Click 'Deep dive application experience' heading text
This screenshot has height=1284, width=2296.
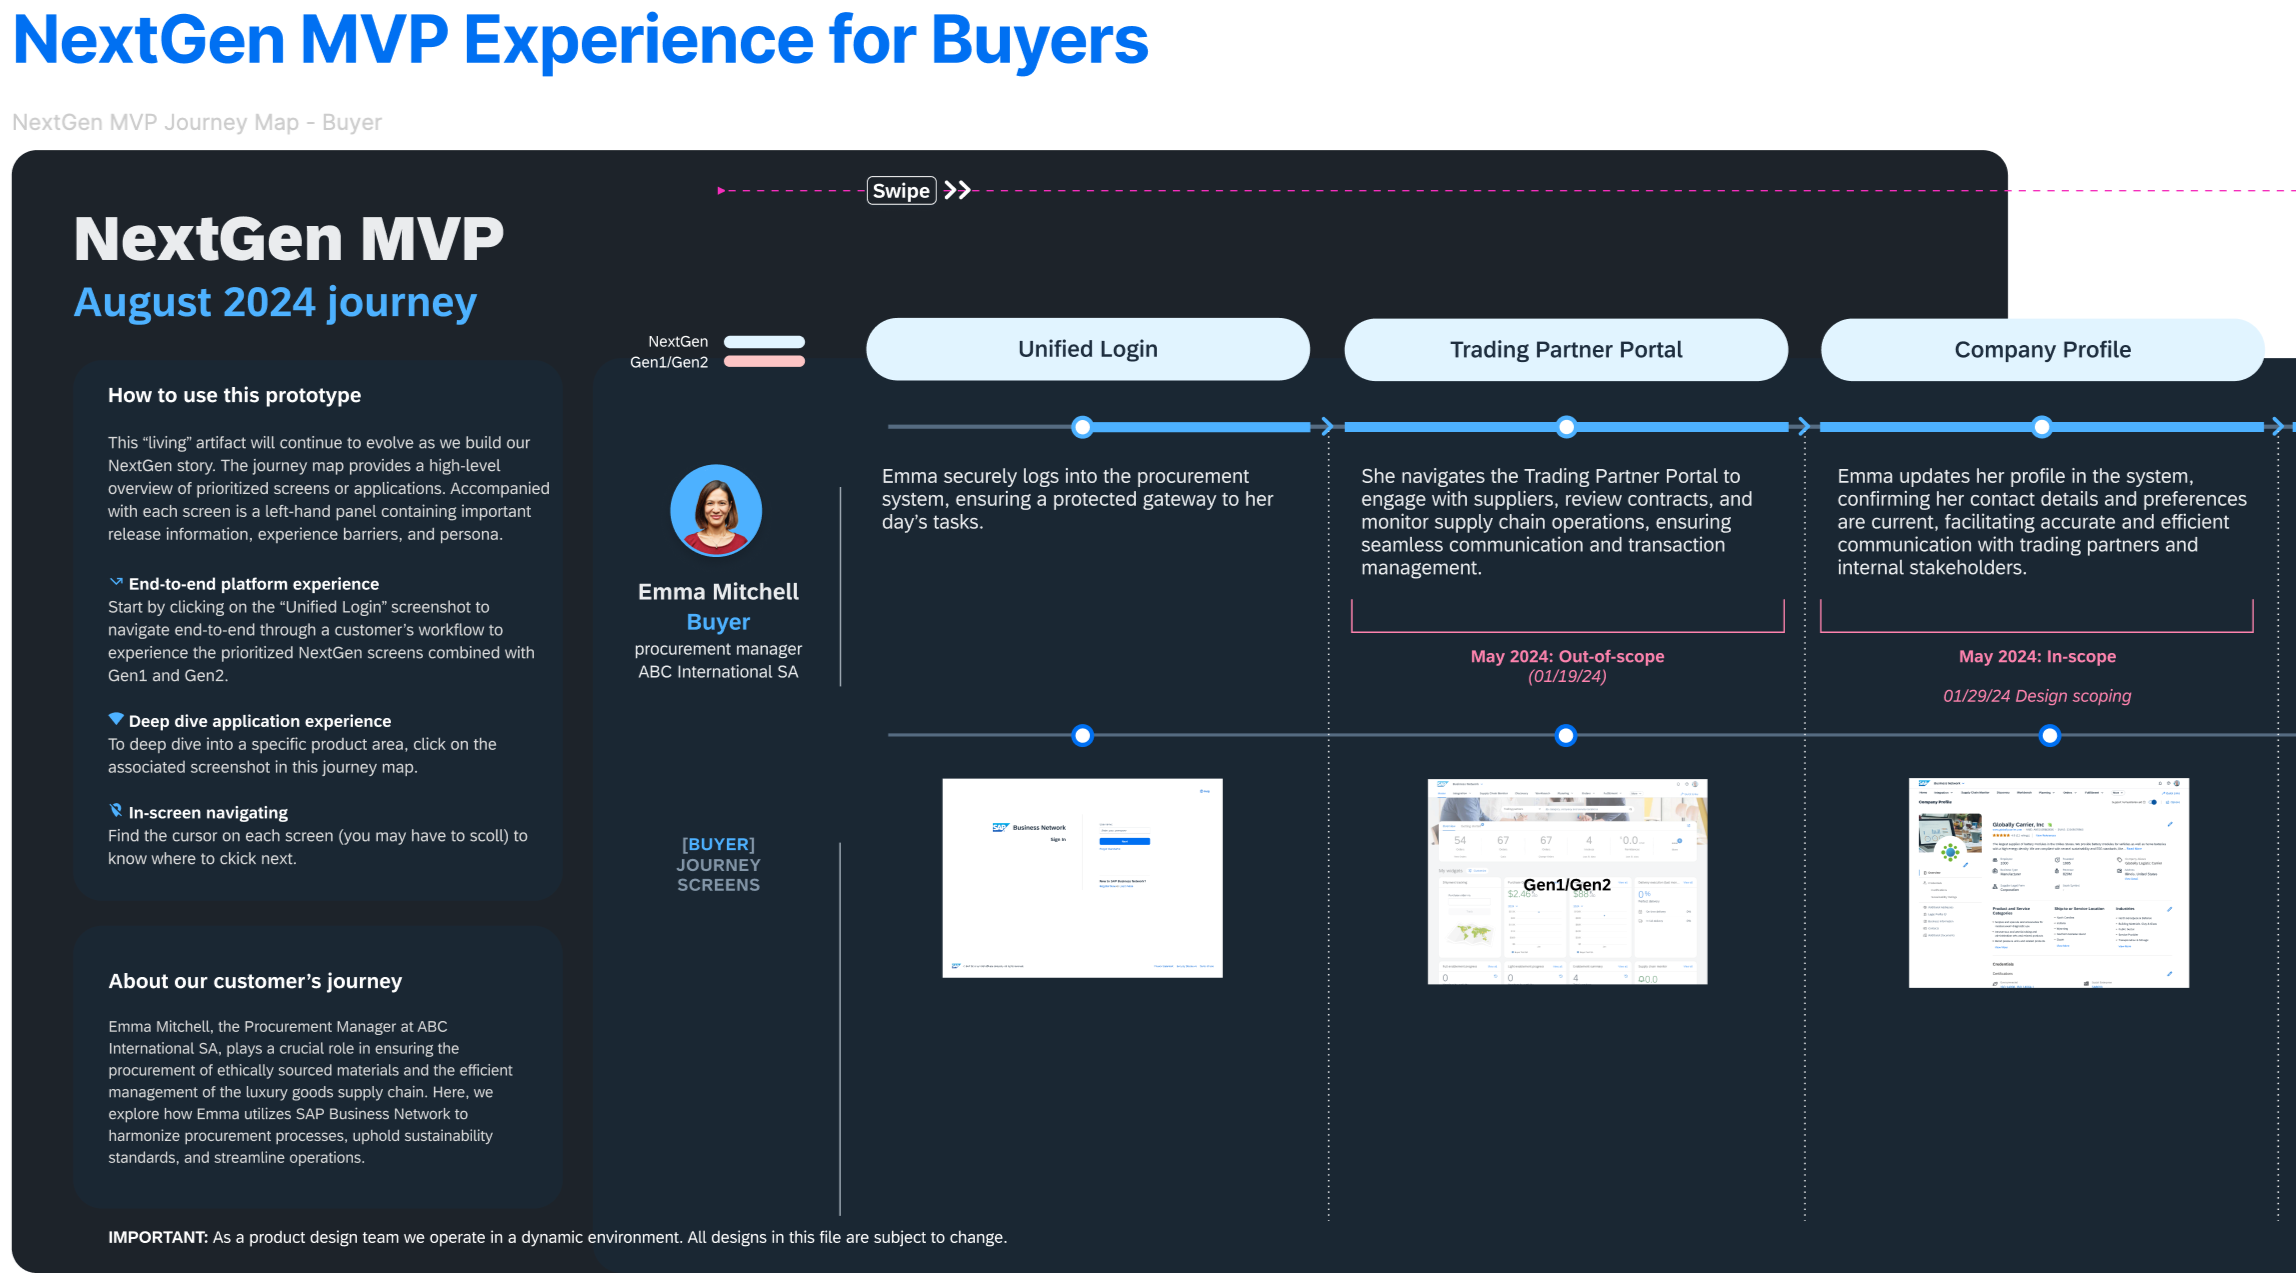[x=260, y=721]
